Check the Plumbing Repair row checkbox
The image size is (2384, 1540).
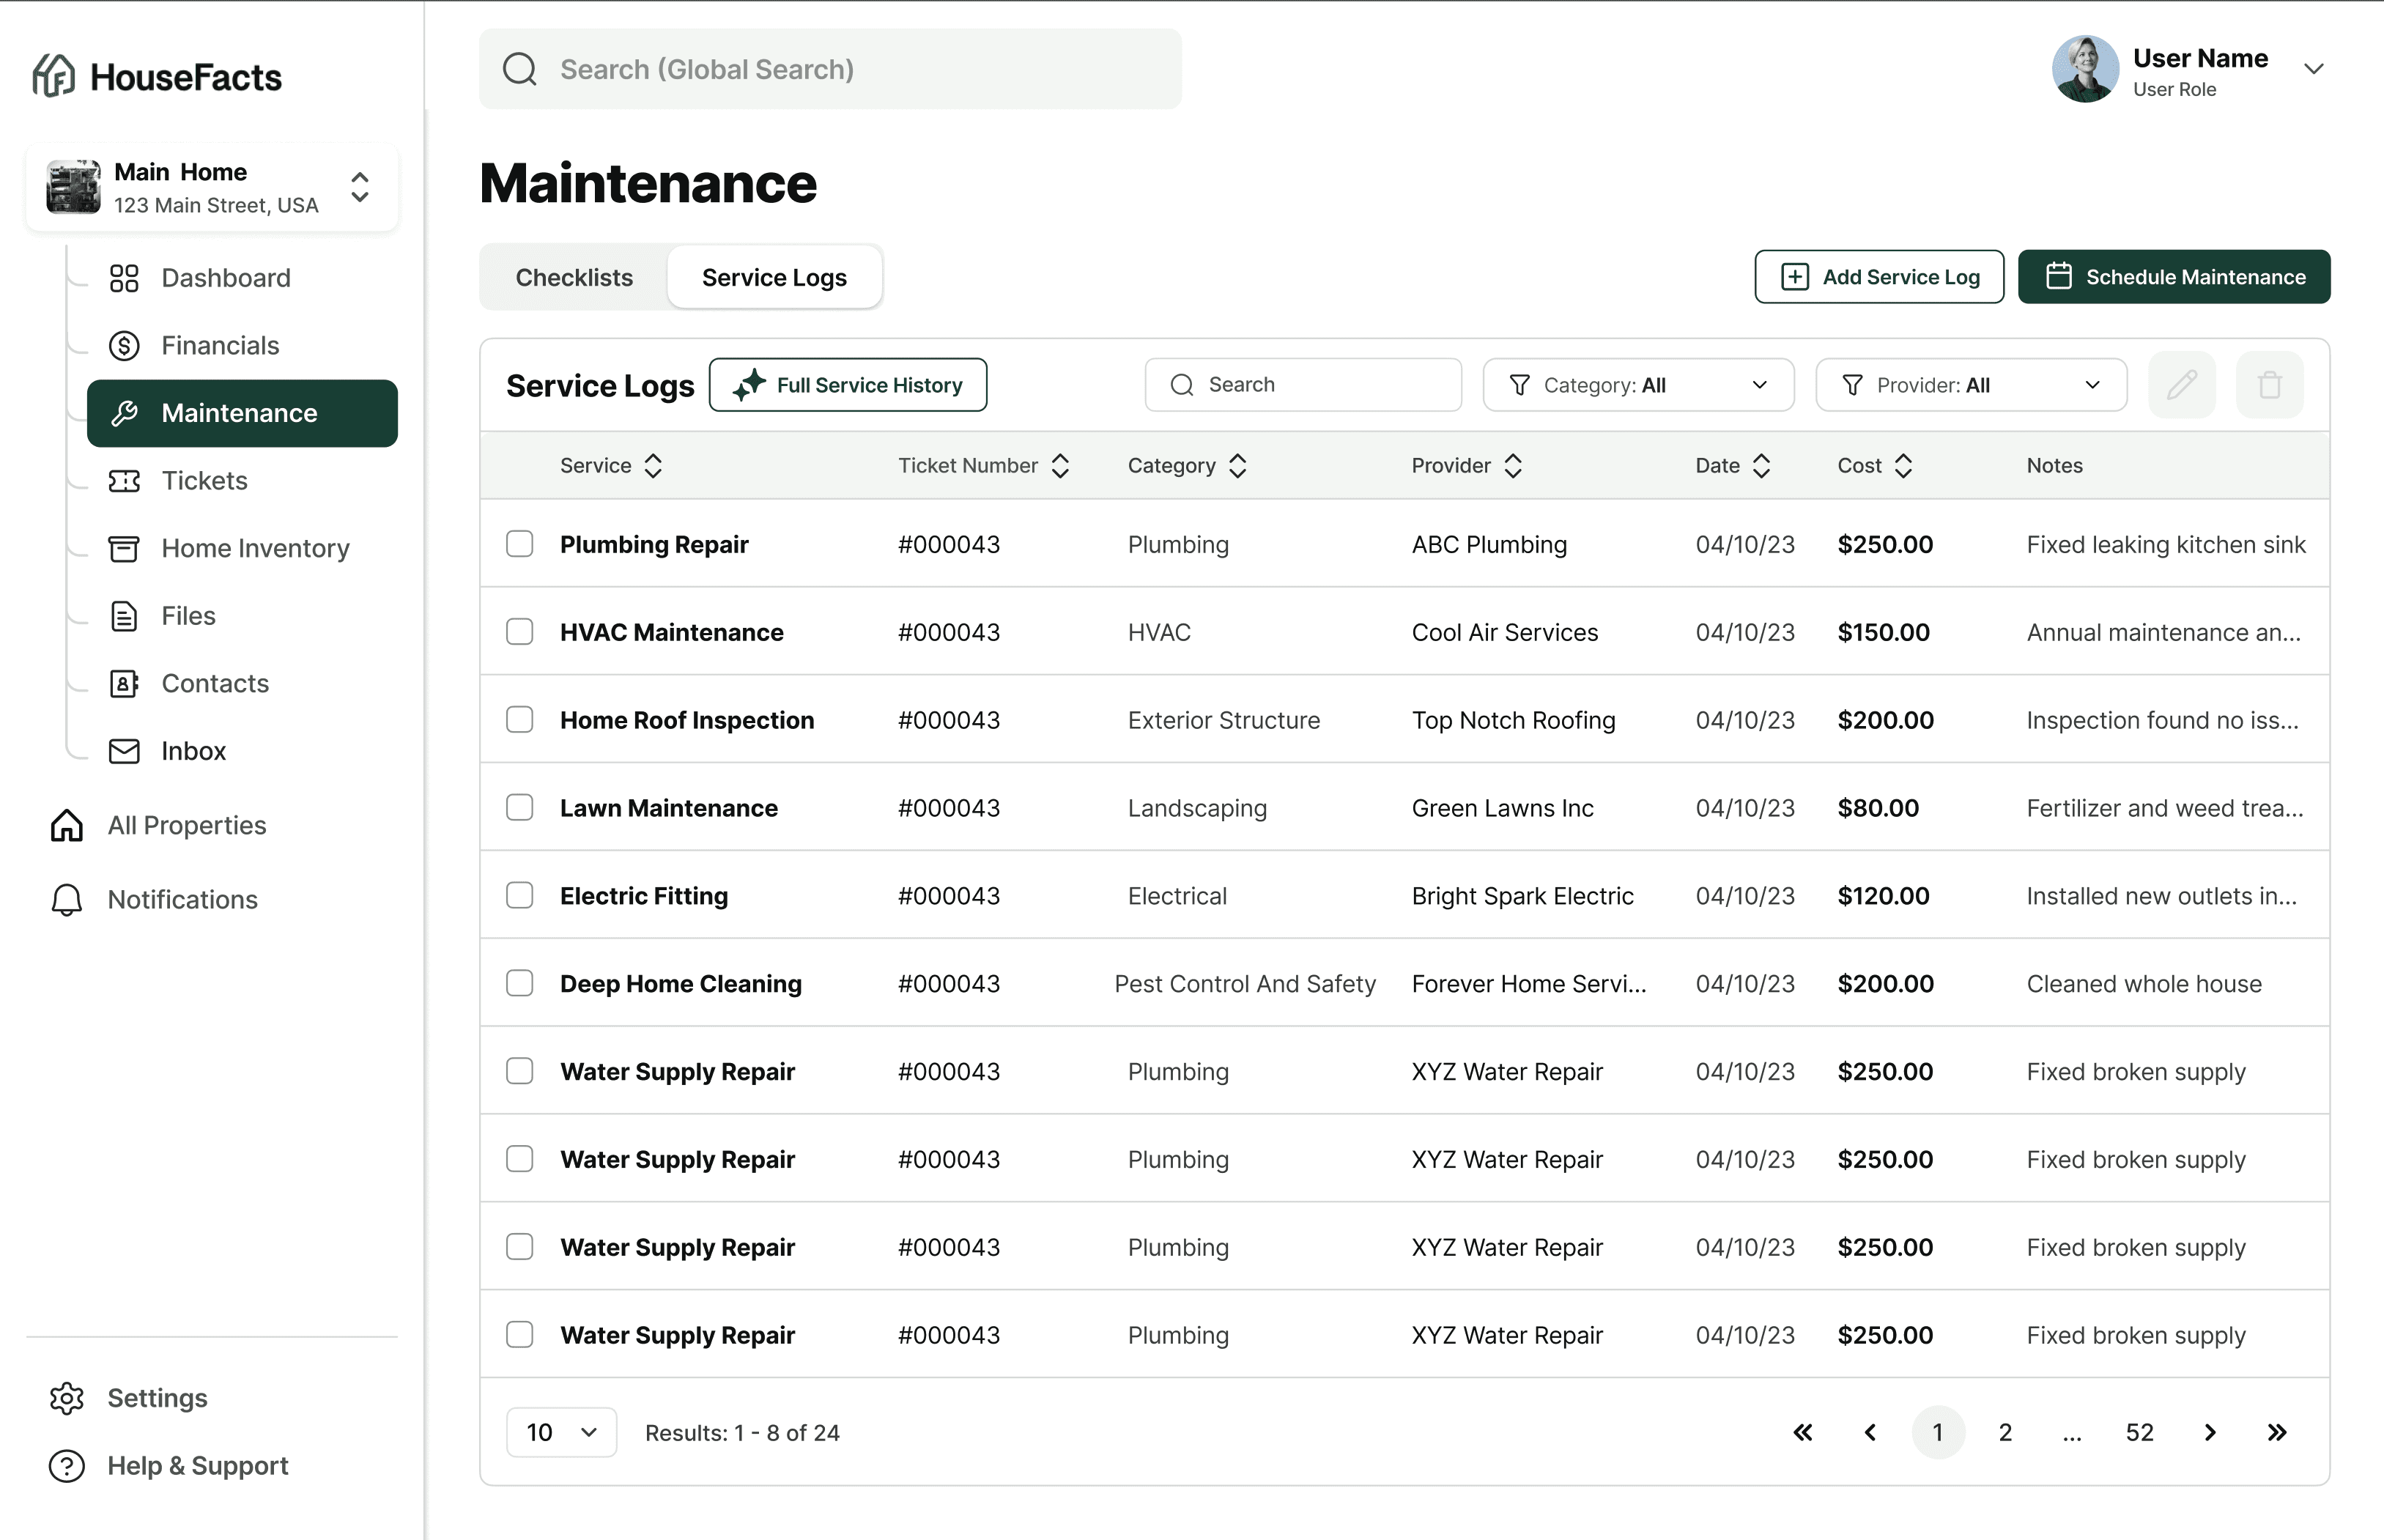coord(520,544)
